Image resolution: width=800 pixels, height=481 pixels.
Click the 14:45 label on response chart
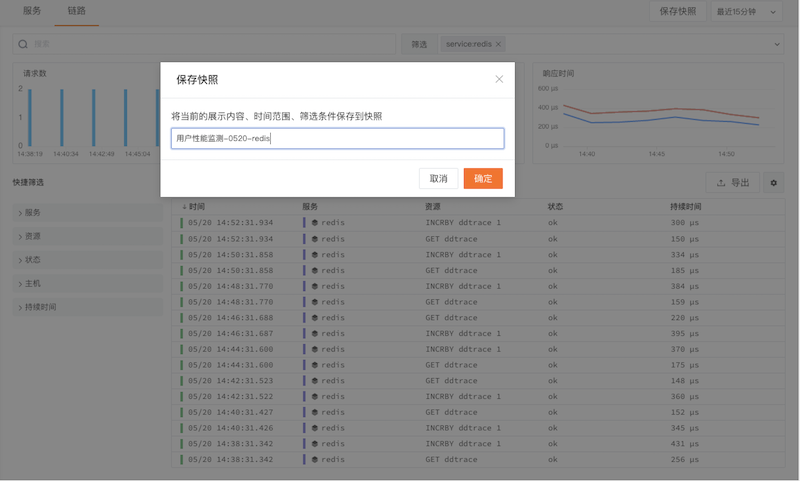tap(657, 154)
